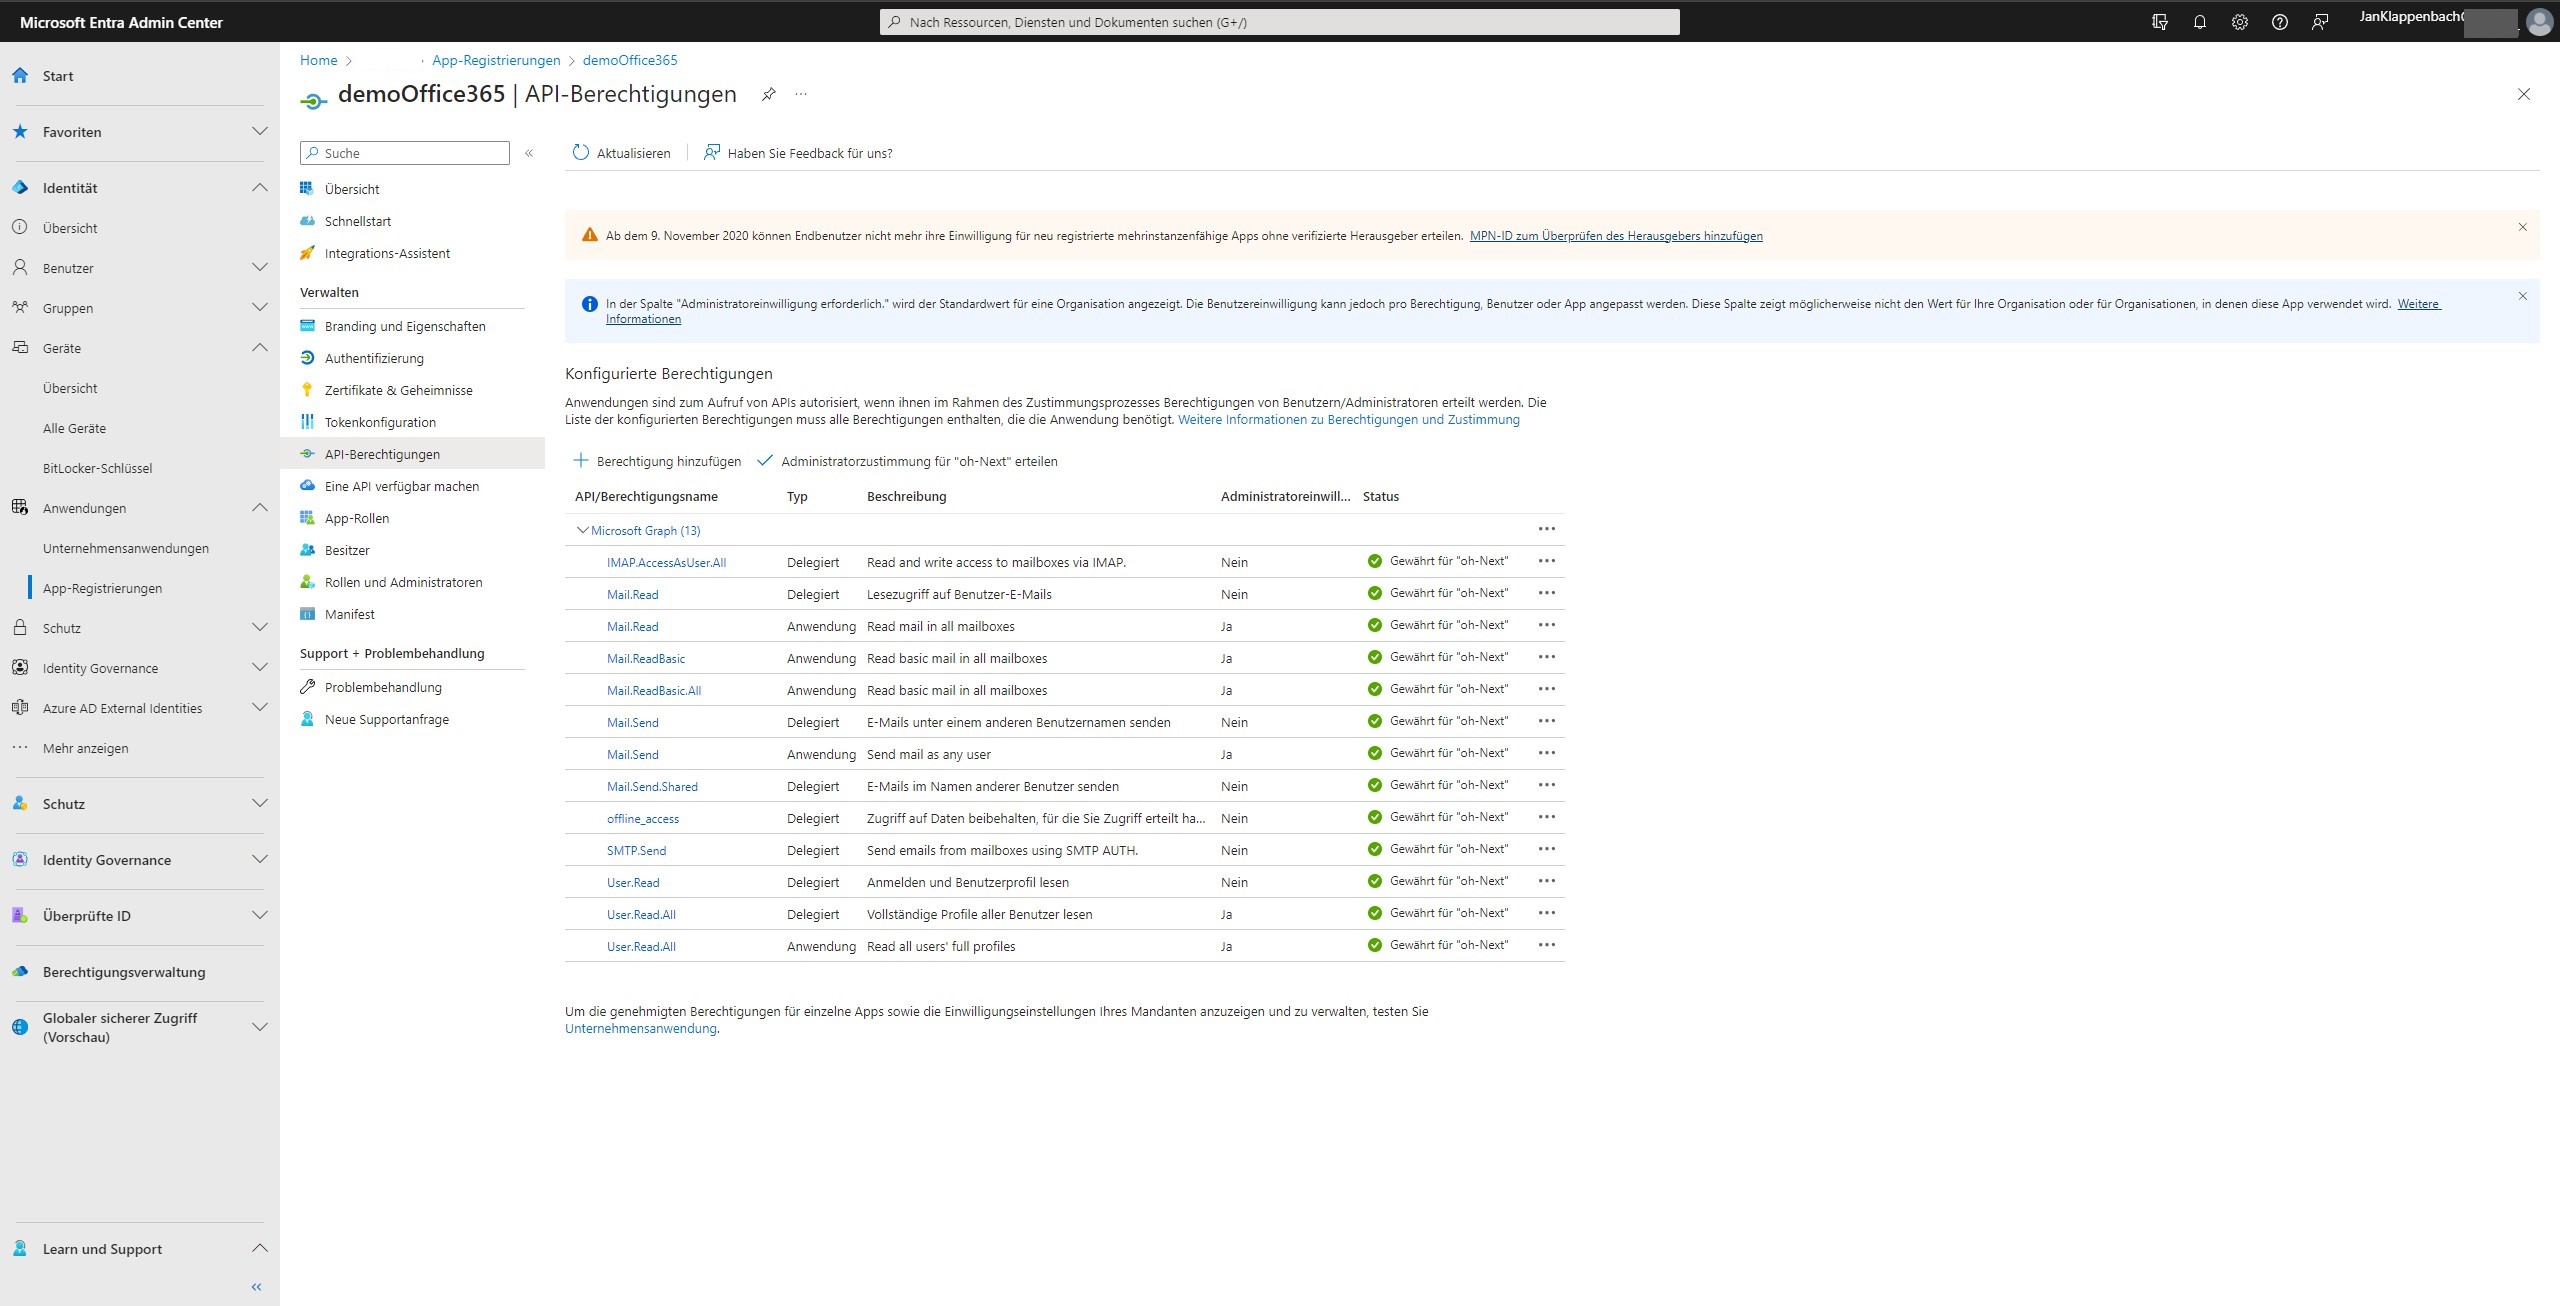Open the MPN-ID hinzufügen link
This screenshot has width=2560, height=1306.
1616,236
